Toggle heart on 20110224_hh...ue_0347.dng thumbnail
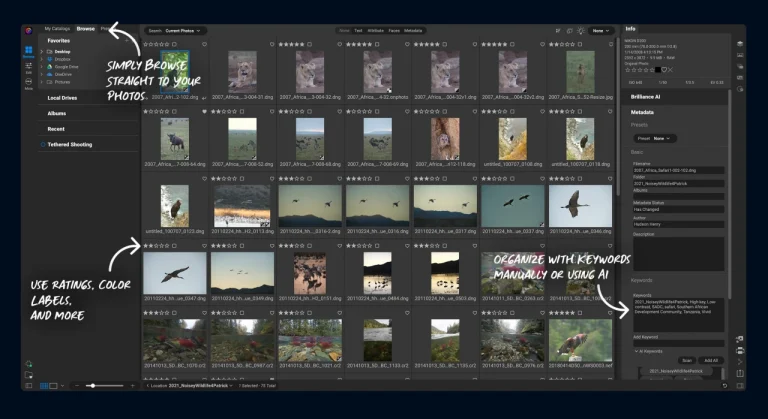The image size is (768, 419). coord(204,246)
